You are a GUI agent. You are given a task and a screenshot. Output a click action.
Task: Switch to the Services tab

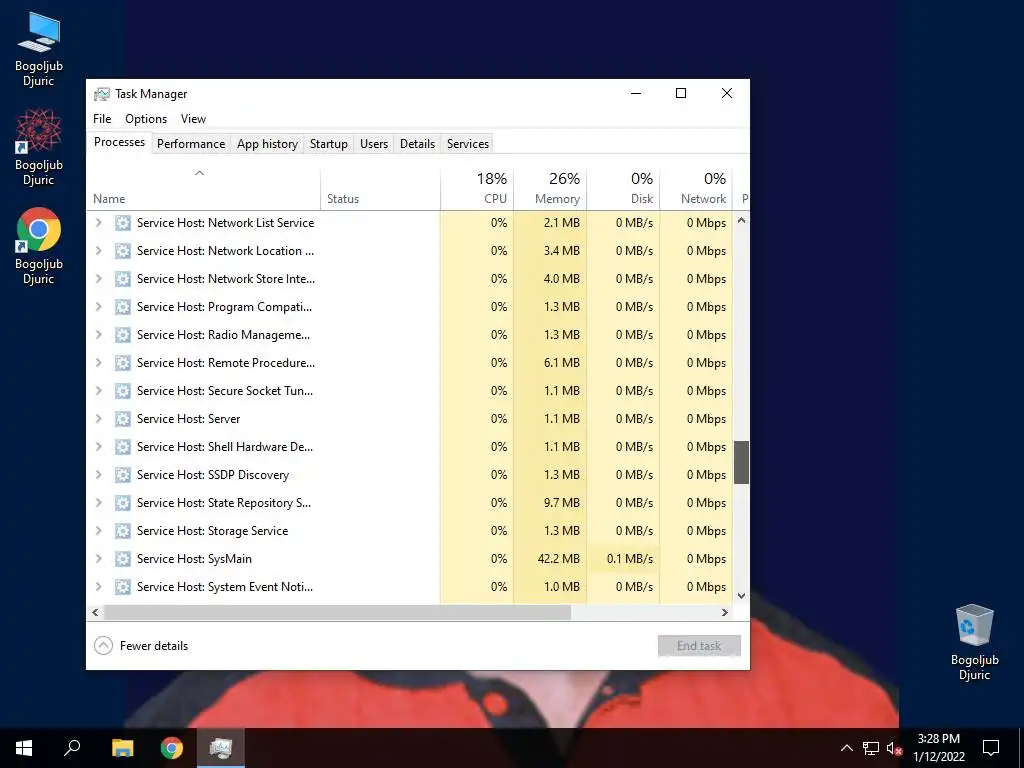click(x=468, y=144)
